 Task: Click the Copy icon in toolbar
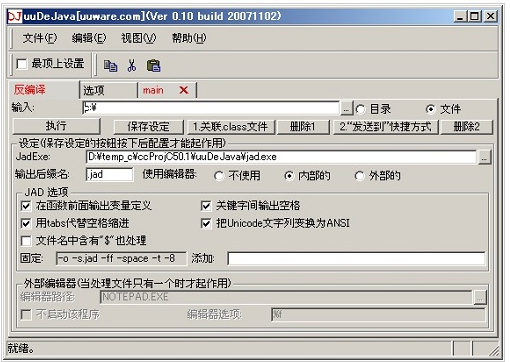pos(110,66)
